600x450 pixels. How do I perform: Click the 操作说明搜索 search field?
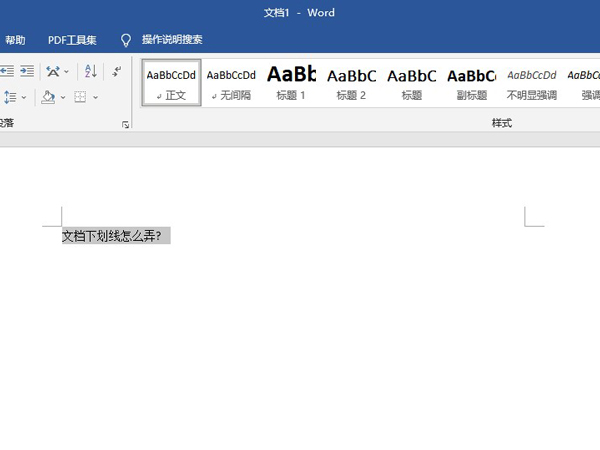[x=172, y=40]
